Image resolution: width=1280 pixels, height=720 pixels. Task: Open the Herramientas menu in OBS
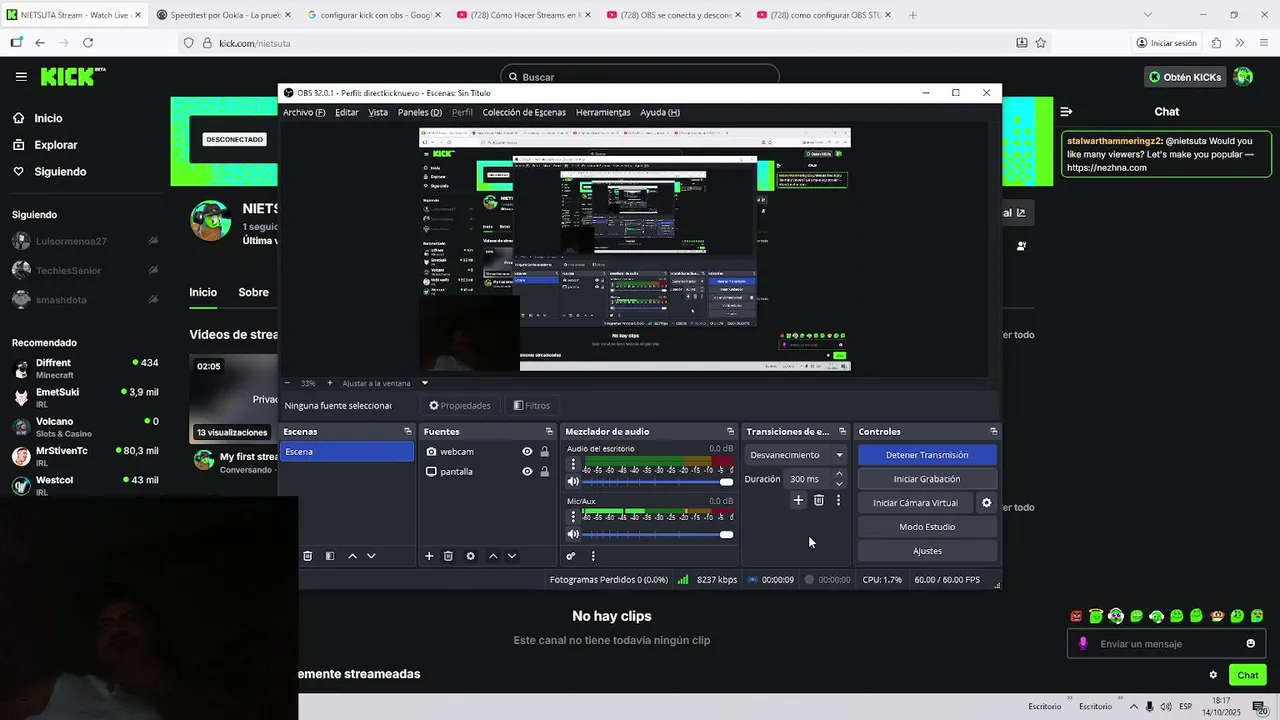pyautogui.click(x=603, y=113)
